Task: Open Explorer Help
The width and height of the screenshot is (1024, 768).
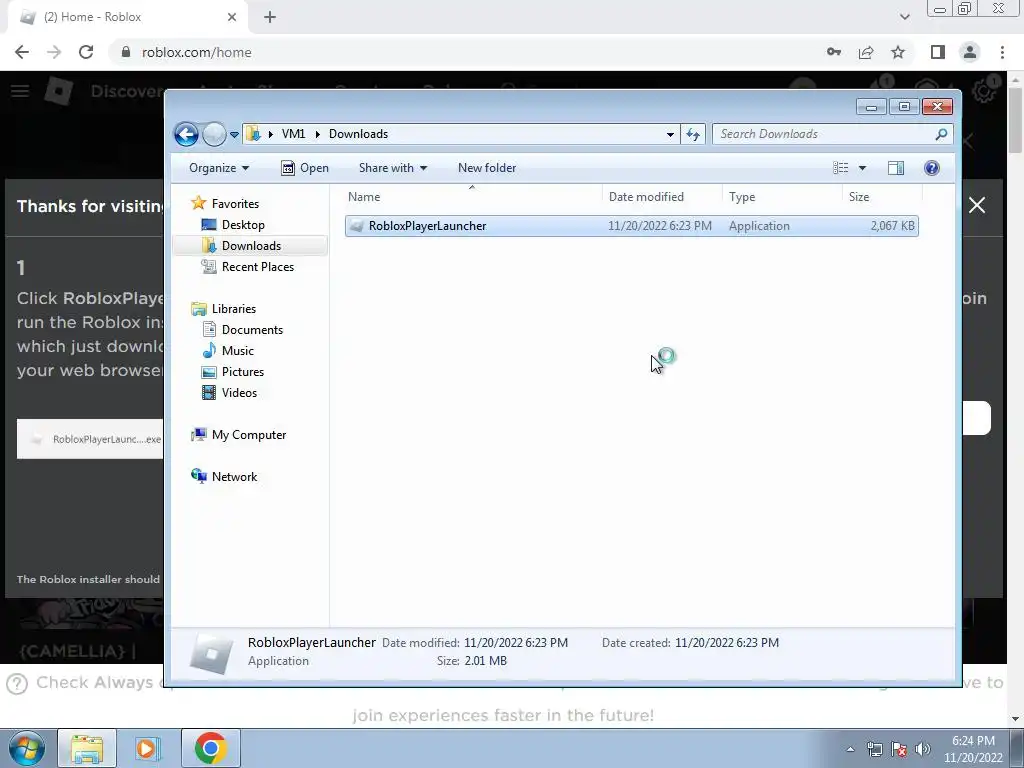Action: coord(932,168)
